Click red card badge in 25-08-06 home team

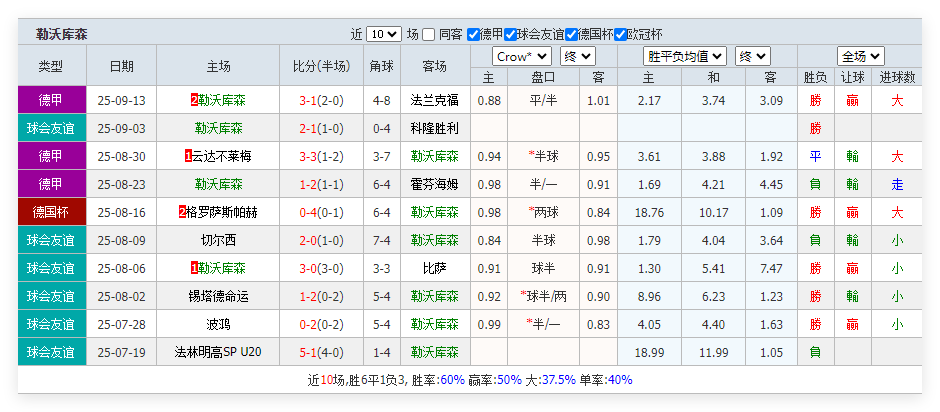pyautogui.click(x=194, y=268)
